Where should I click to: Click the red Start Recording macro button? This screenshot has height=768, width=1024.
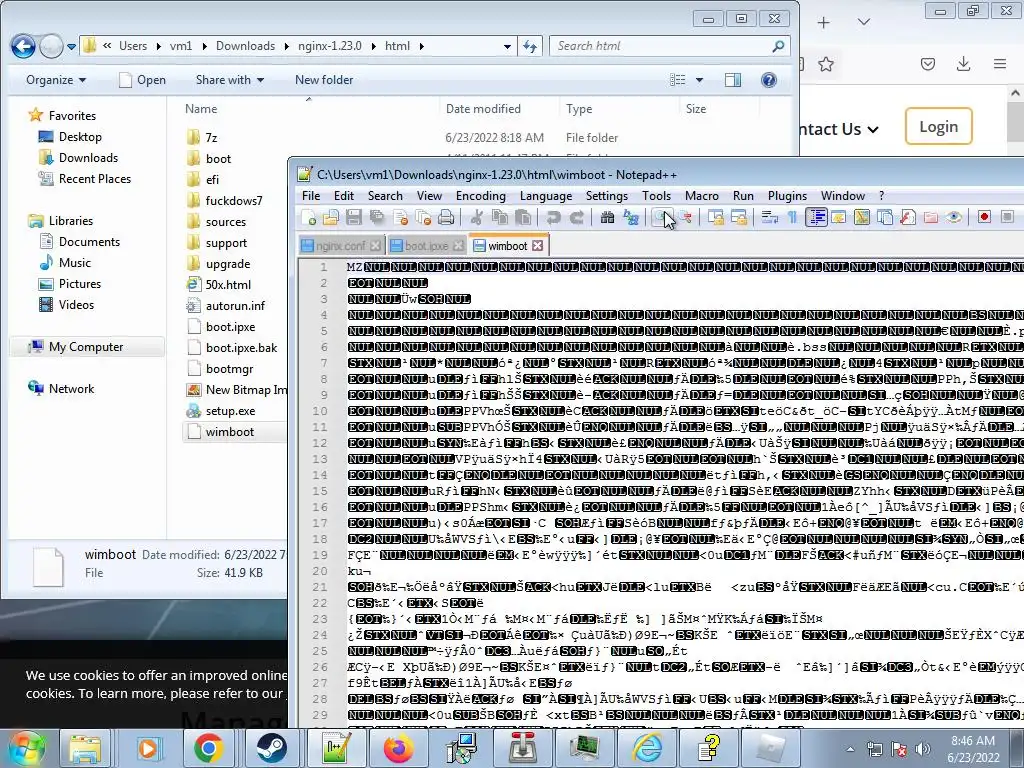984,217
